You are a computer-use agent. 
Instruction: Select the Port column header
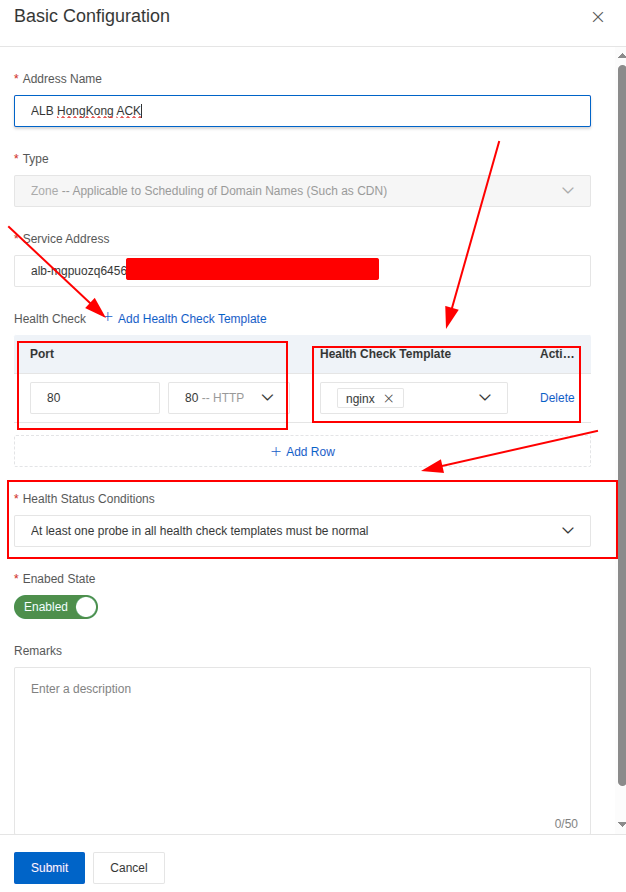[x=42, y=354]
